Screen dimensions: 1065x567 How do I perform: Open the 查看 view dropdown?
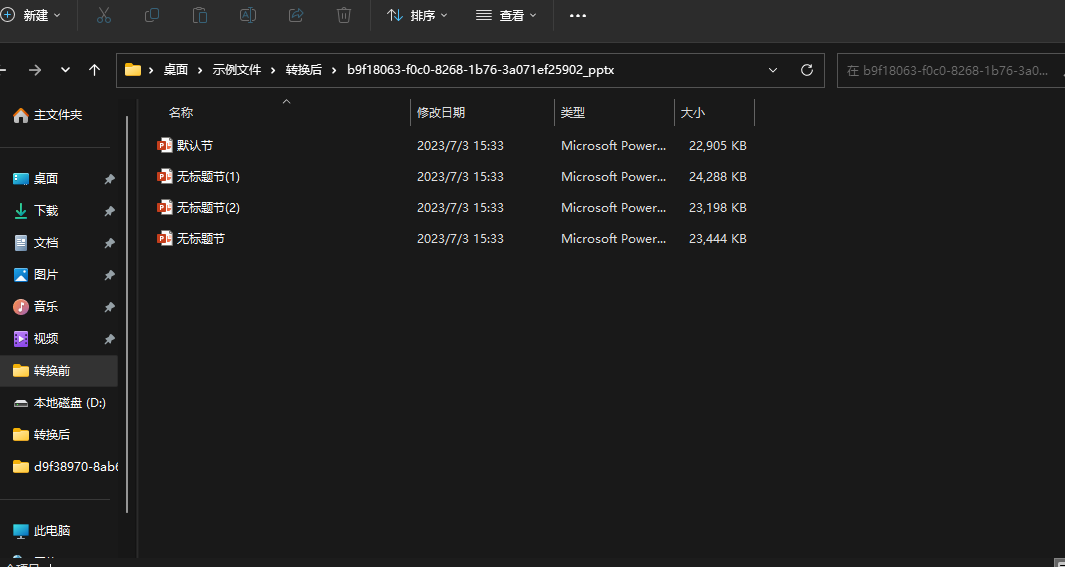[x=506, y=15]
